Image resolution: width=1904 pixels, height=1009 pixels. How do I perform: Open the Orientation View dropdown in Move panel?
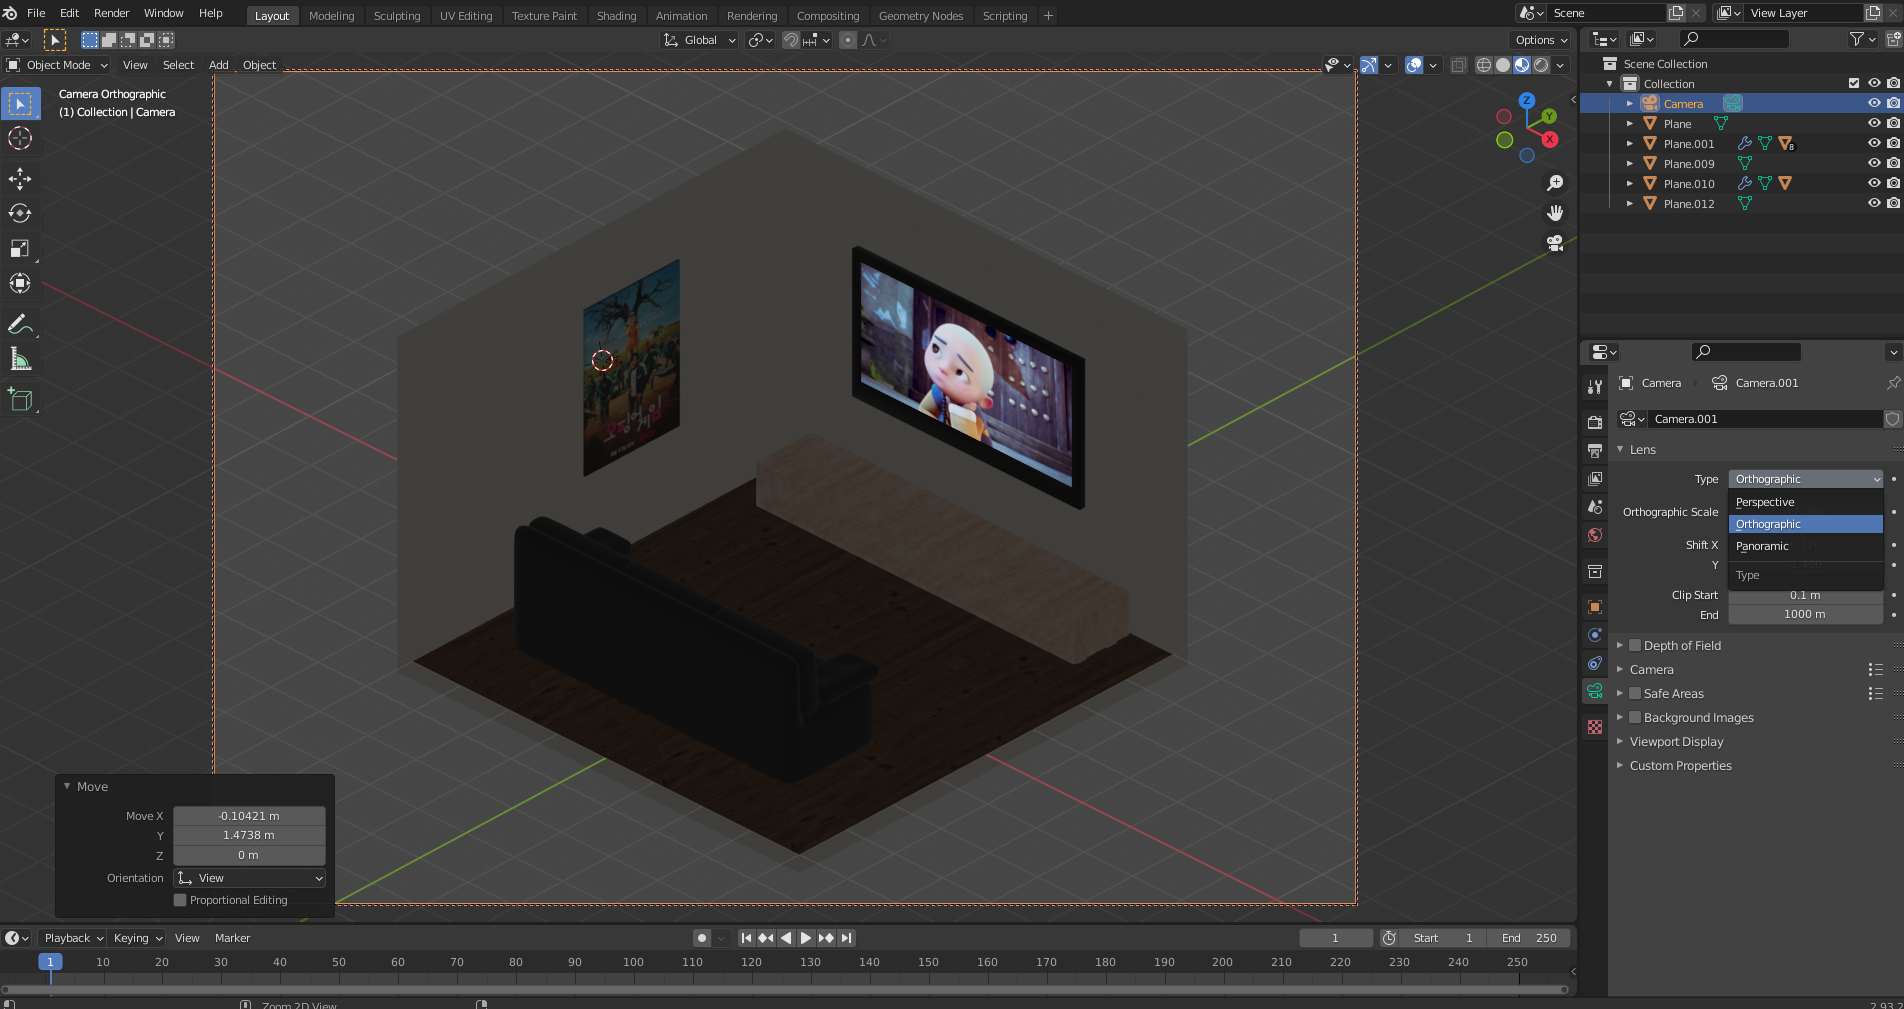pos(250,878)
